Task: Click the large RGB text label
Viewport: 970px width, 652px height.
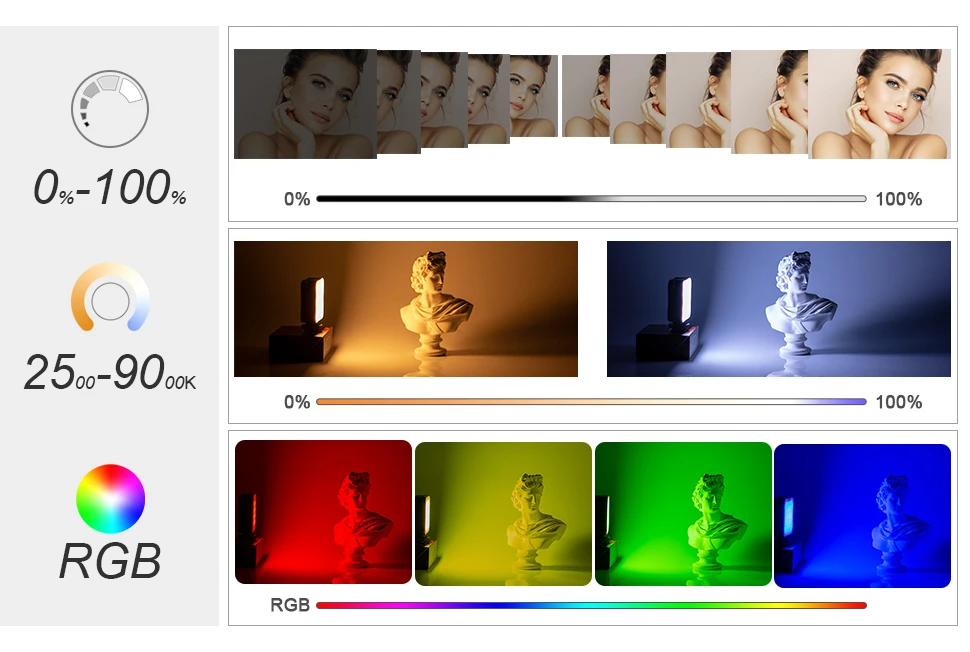Action: click(110, 560)
